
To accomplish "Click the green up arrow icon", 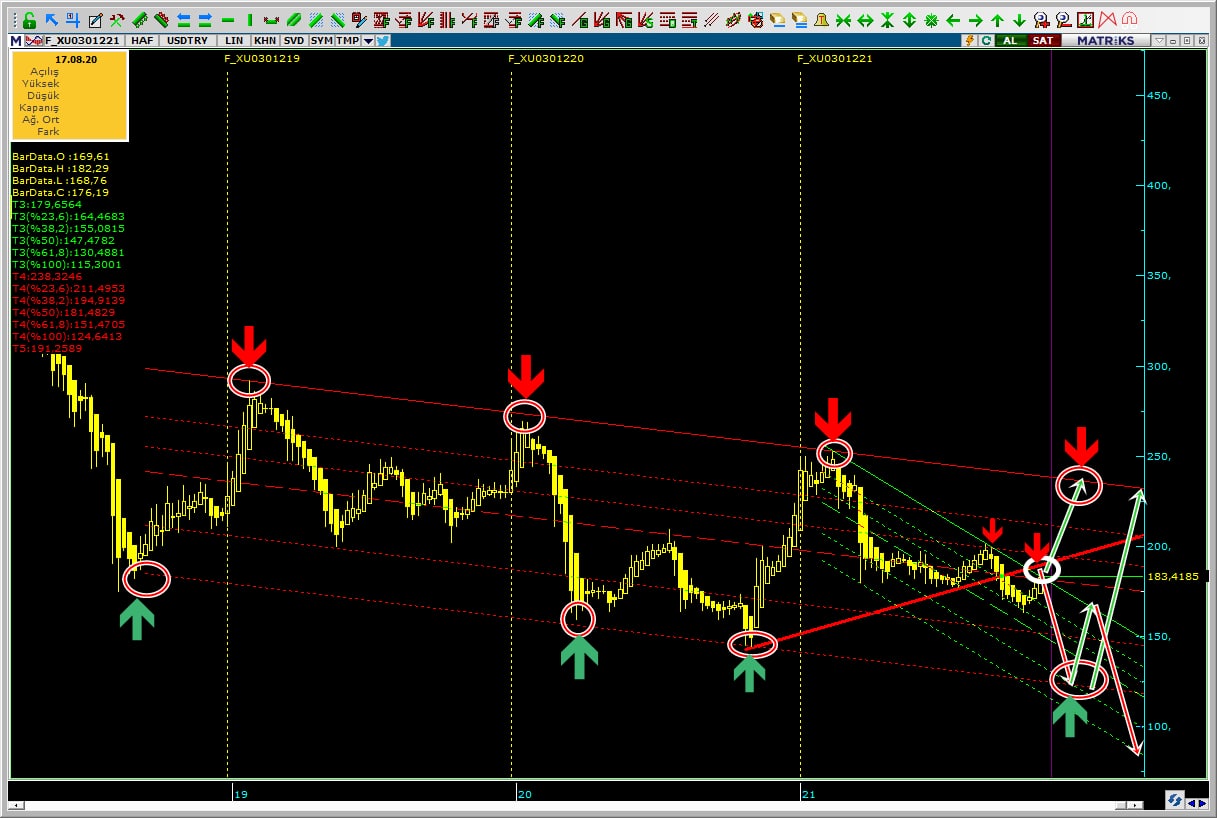I will tap(997, 20).
